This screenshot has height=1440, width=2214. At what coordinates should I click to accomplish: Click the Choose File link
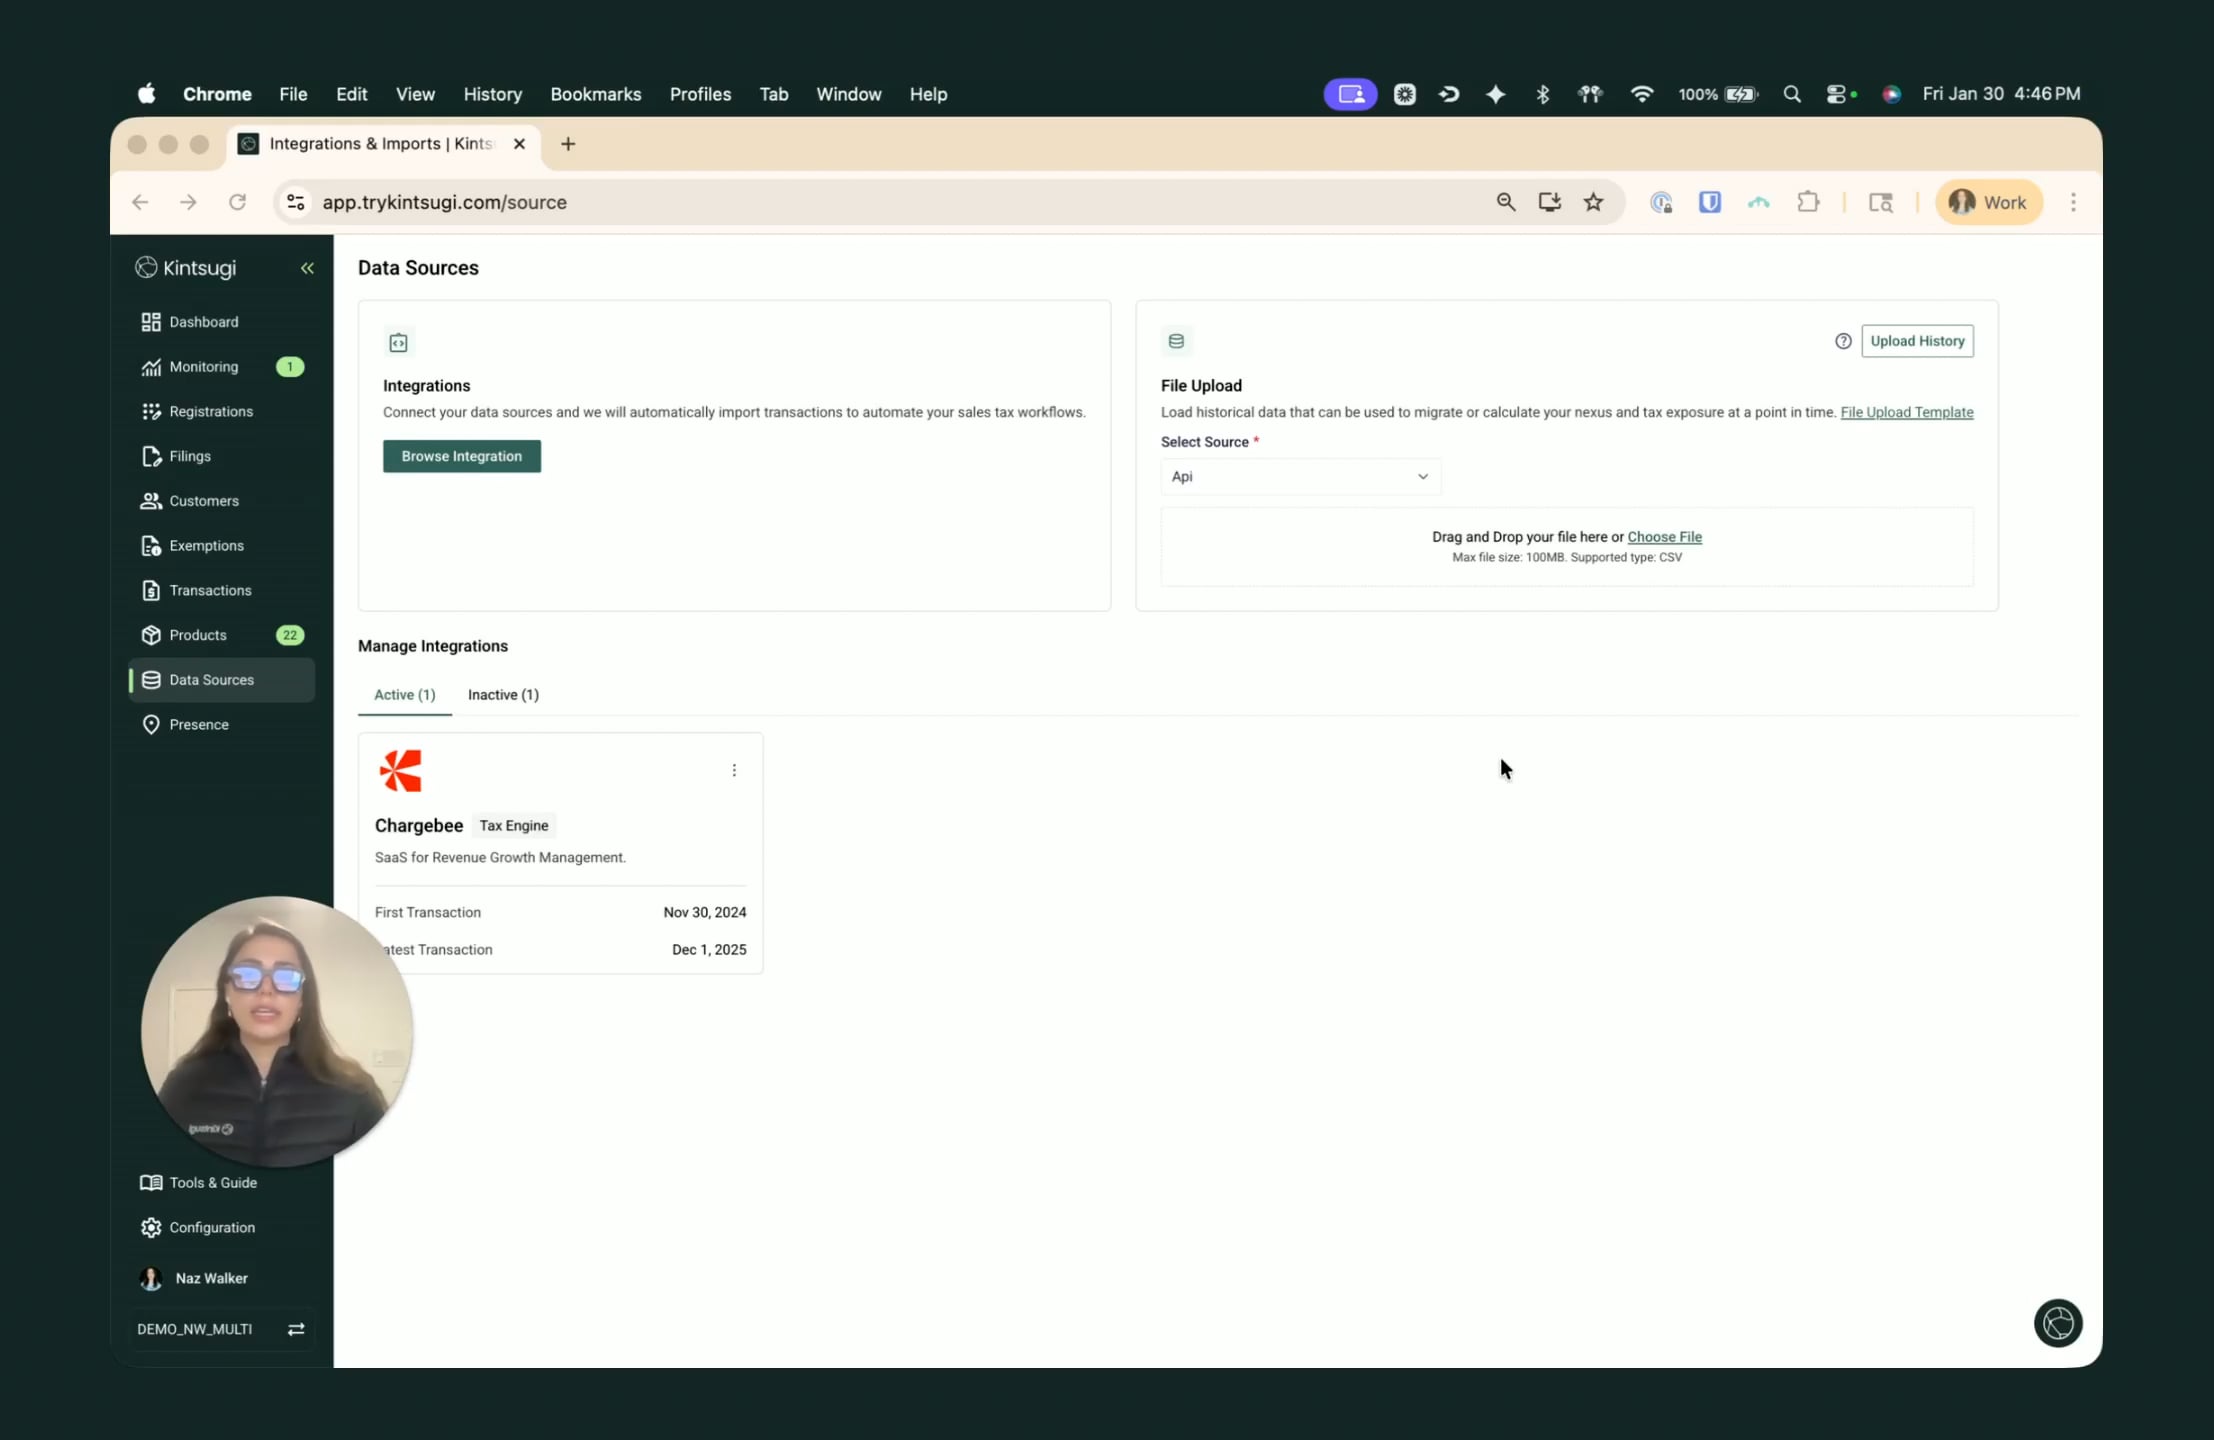pyautogui.click(x=1664, y=537)
